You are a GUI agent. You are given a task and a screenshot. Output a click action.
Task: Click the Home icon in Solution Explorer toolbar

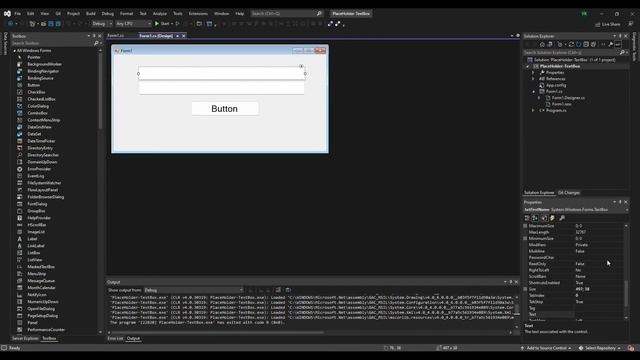(x=542, y=44)
